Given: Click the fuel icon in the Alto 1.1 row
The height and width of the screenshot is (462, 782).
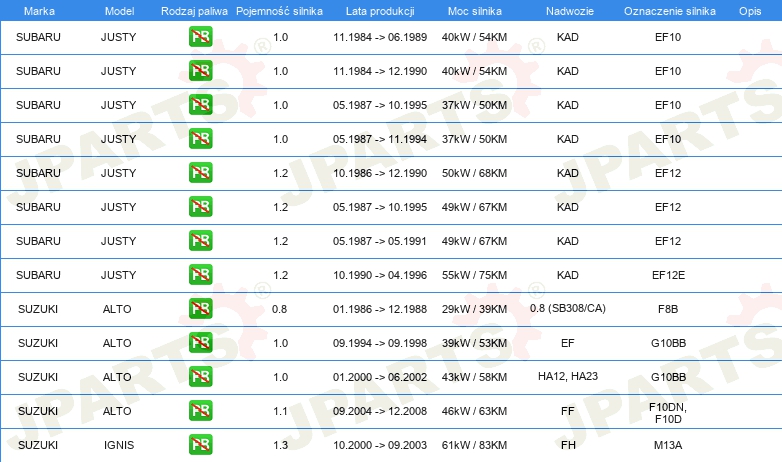Looking at the screenshot, I should 200,410.
